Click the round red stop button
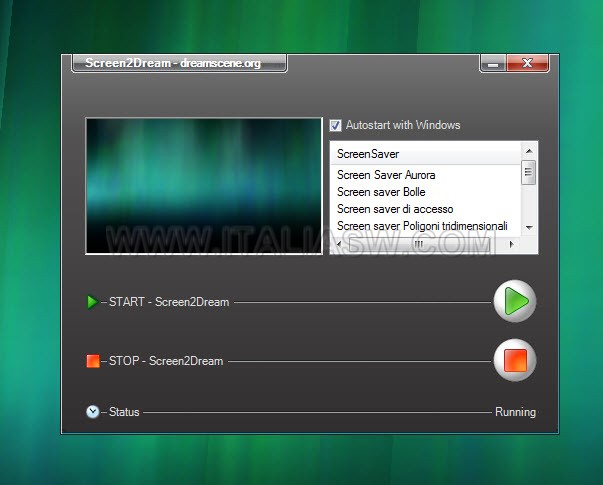Screen dimensions: 603x485 coord(515,360)
